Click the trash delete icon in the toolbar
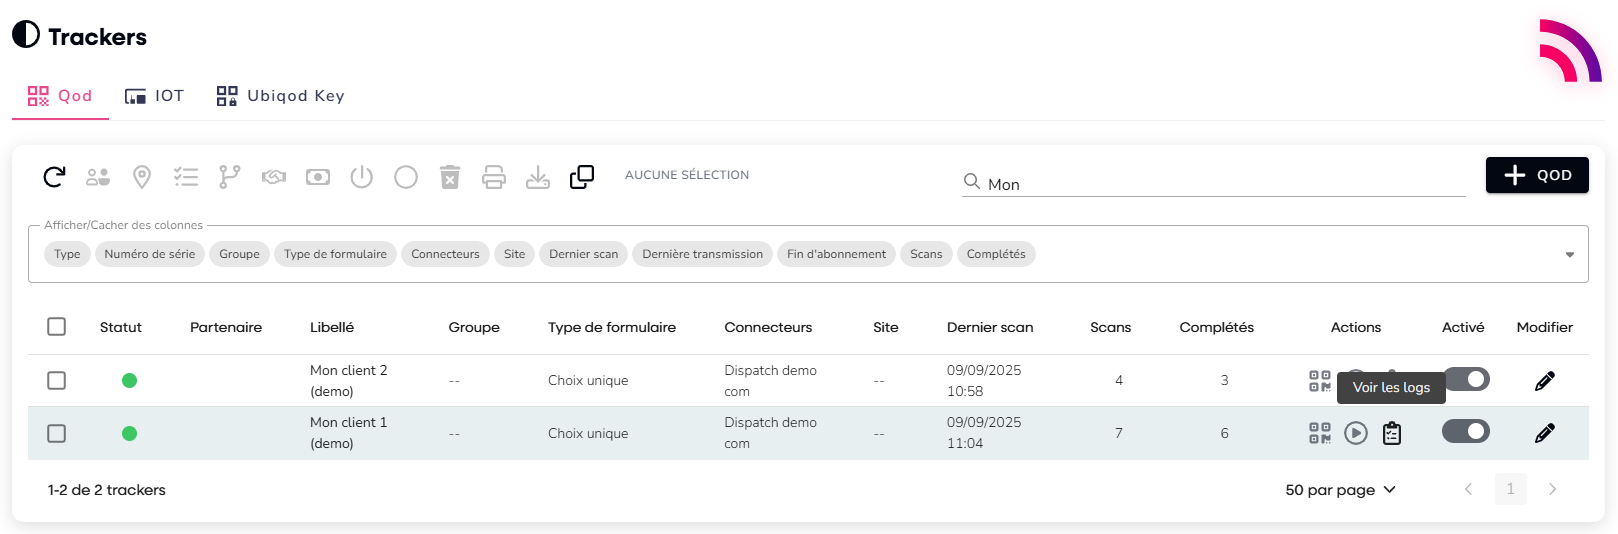Image resolution: width=1618 pixels, height=534 pixels. point(450,177)
